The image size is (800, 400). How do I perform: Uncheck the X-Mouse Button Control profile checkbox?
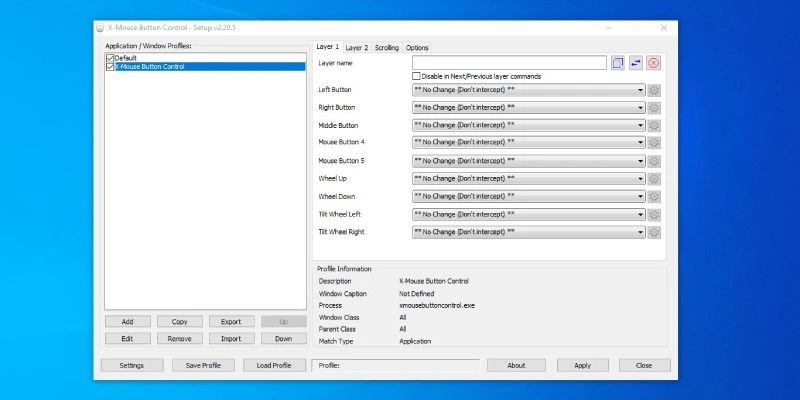tap(110, 67)
